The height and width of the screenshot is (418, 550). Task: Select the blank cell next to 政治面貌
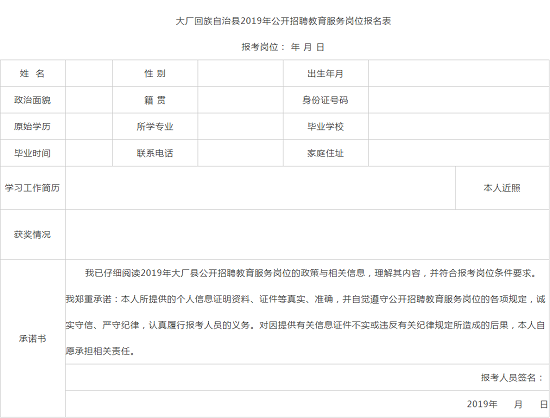(89, 100)
